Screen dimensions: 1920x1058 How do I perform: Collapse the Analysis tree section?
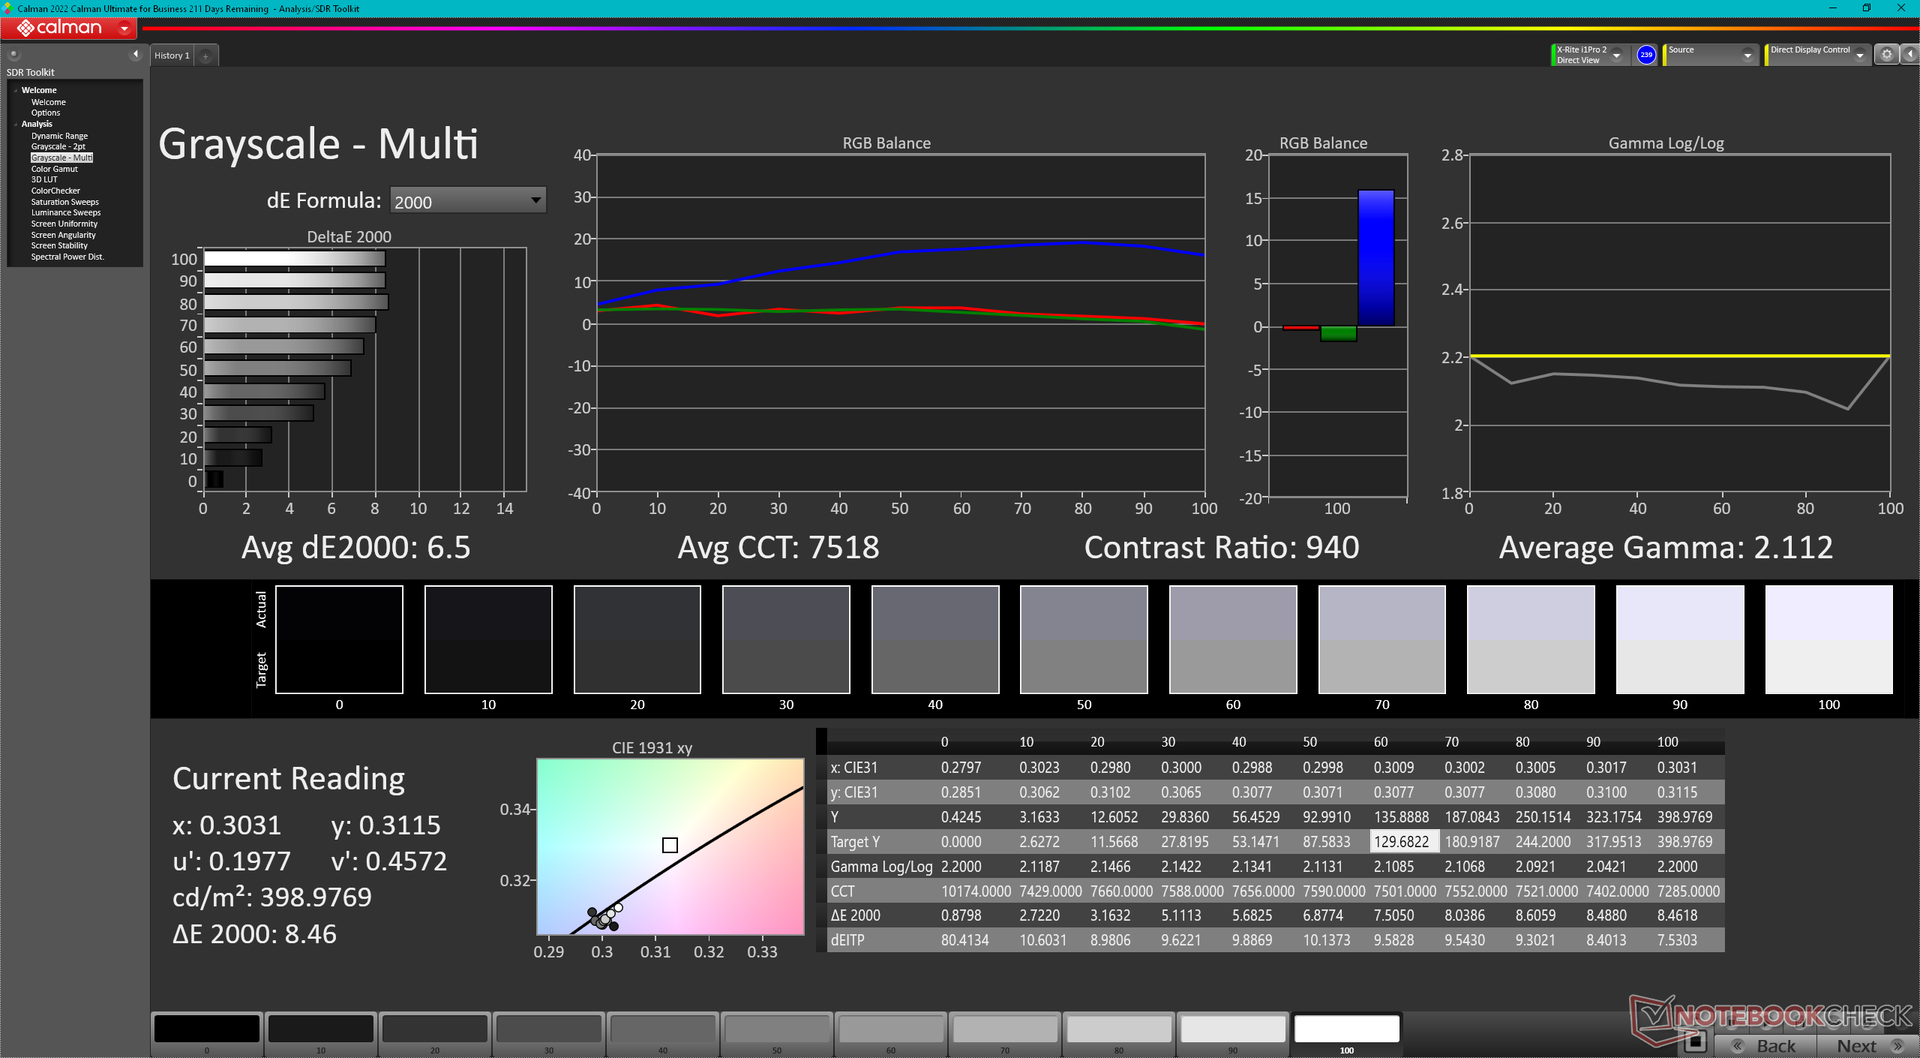pyautogui.click(x=16, y=124)
